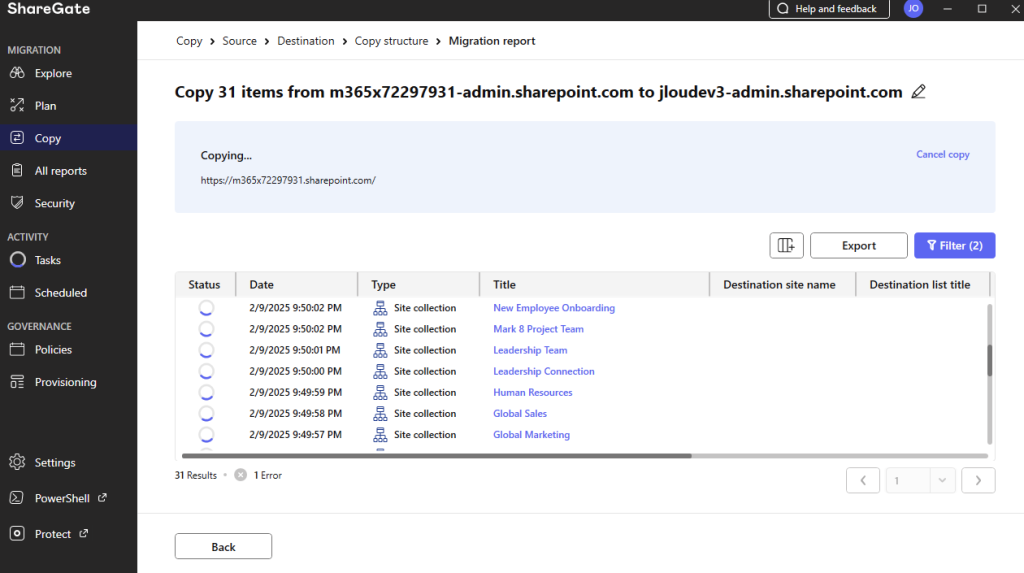1024x573 pixels.
Task: Click the source URL under Copying
Action: tap(288, 180)
